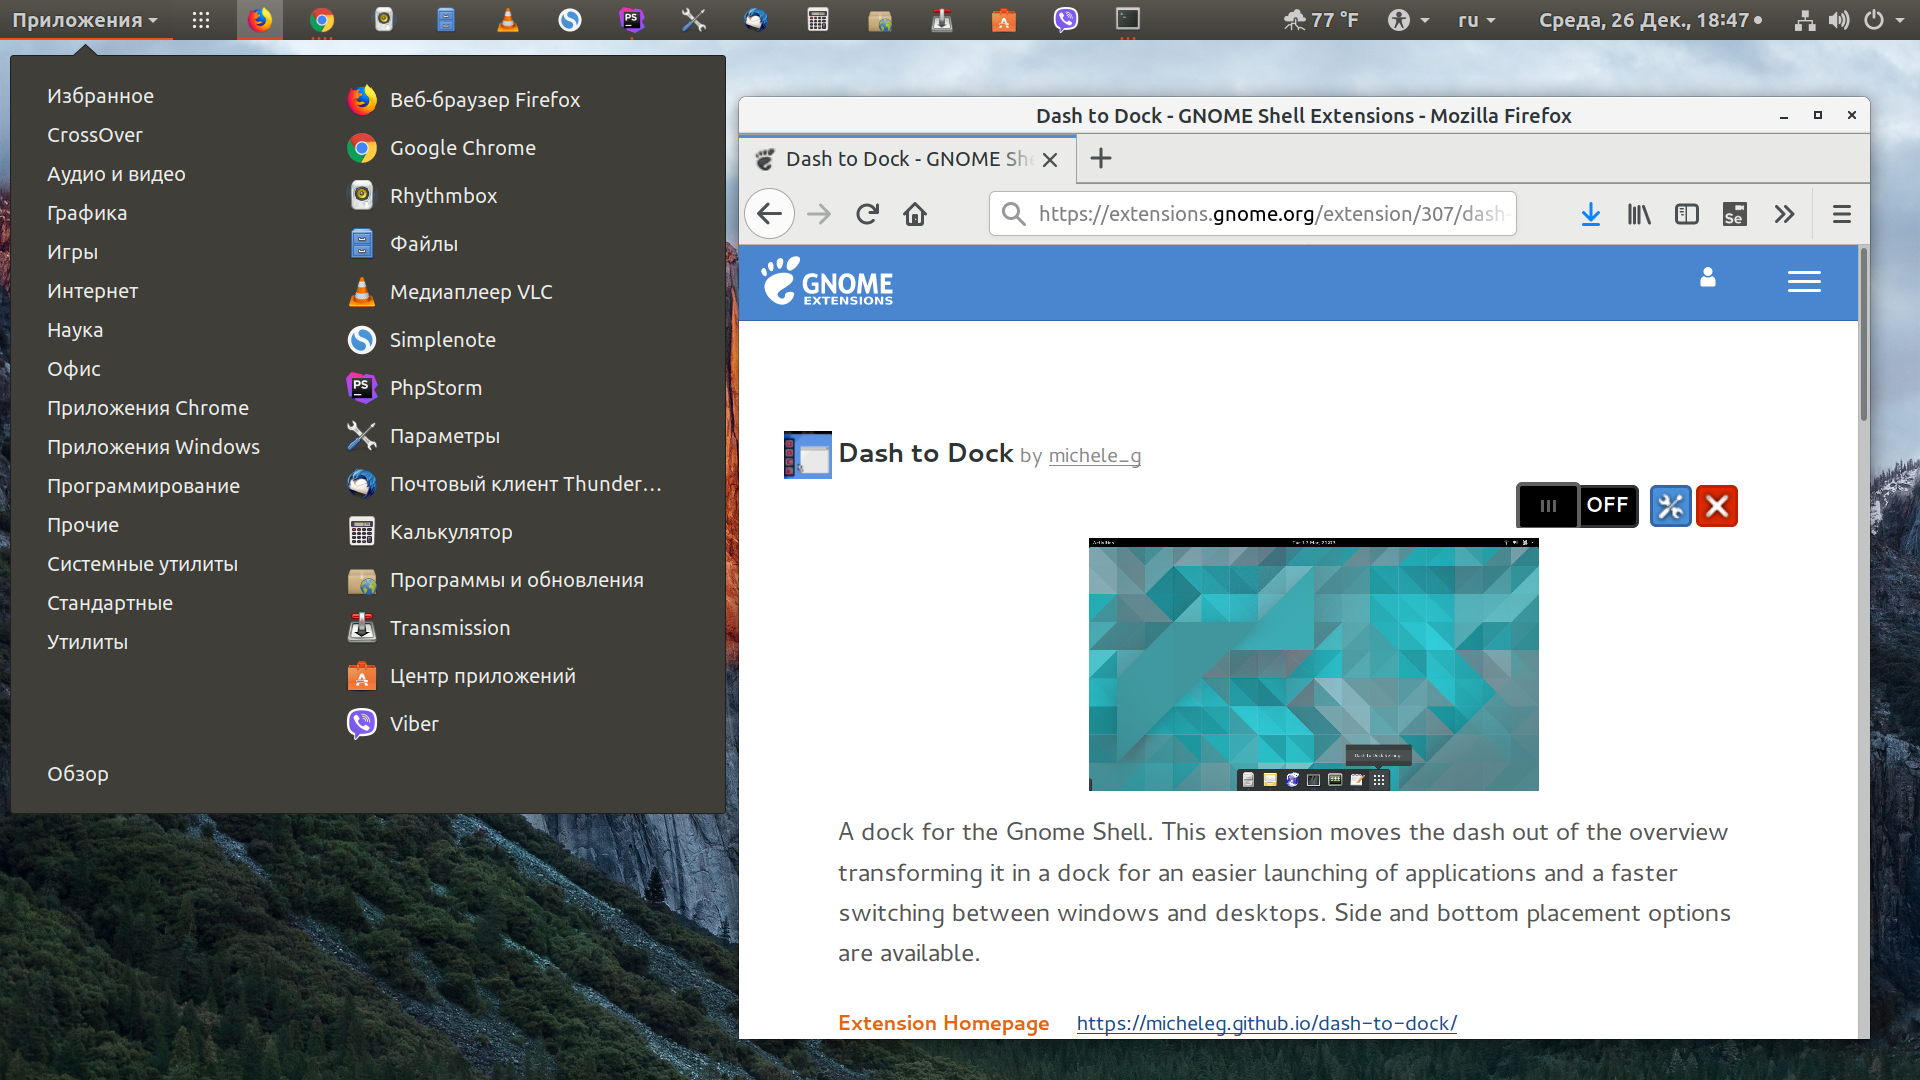Toggle the Dash to Dock OFF switch
The height and width of the screenshot is (1080, 1920).
click(1577, 505)
